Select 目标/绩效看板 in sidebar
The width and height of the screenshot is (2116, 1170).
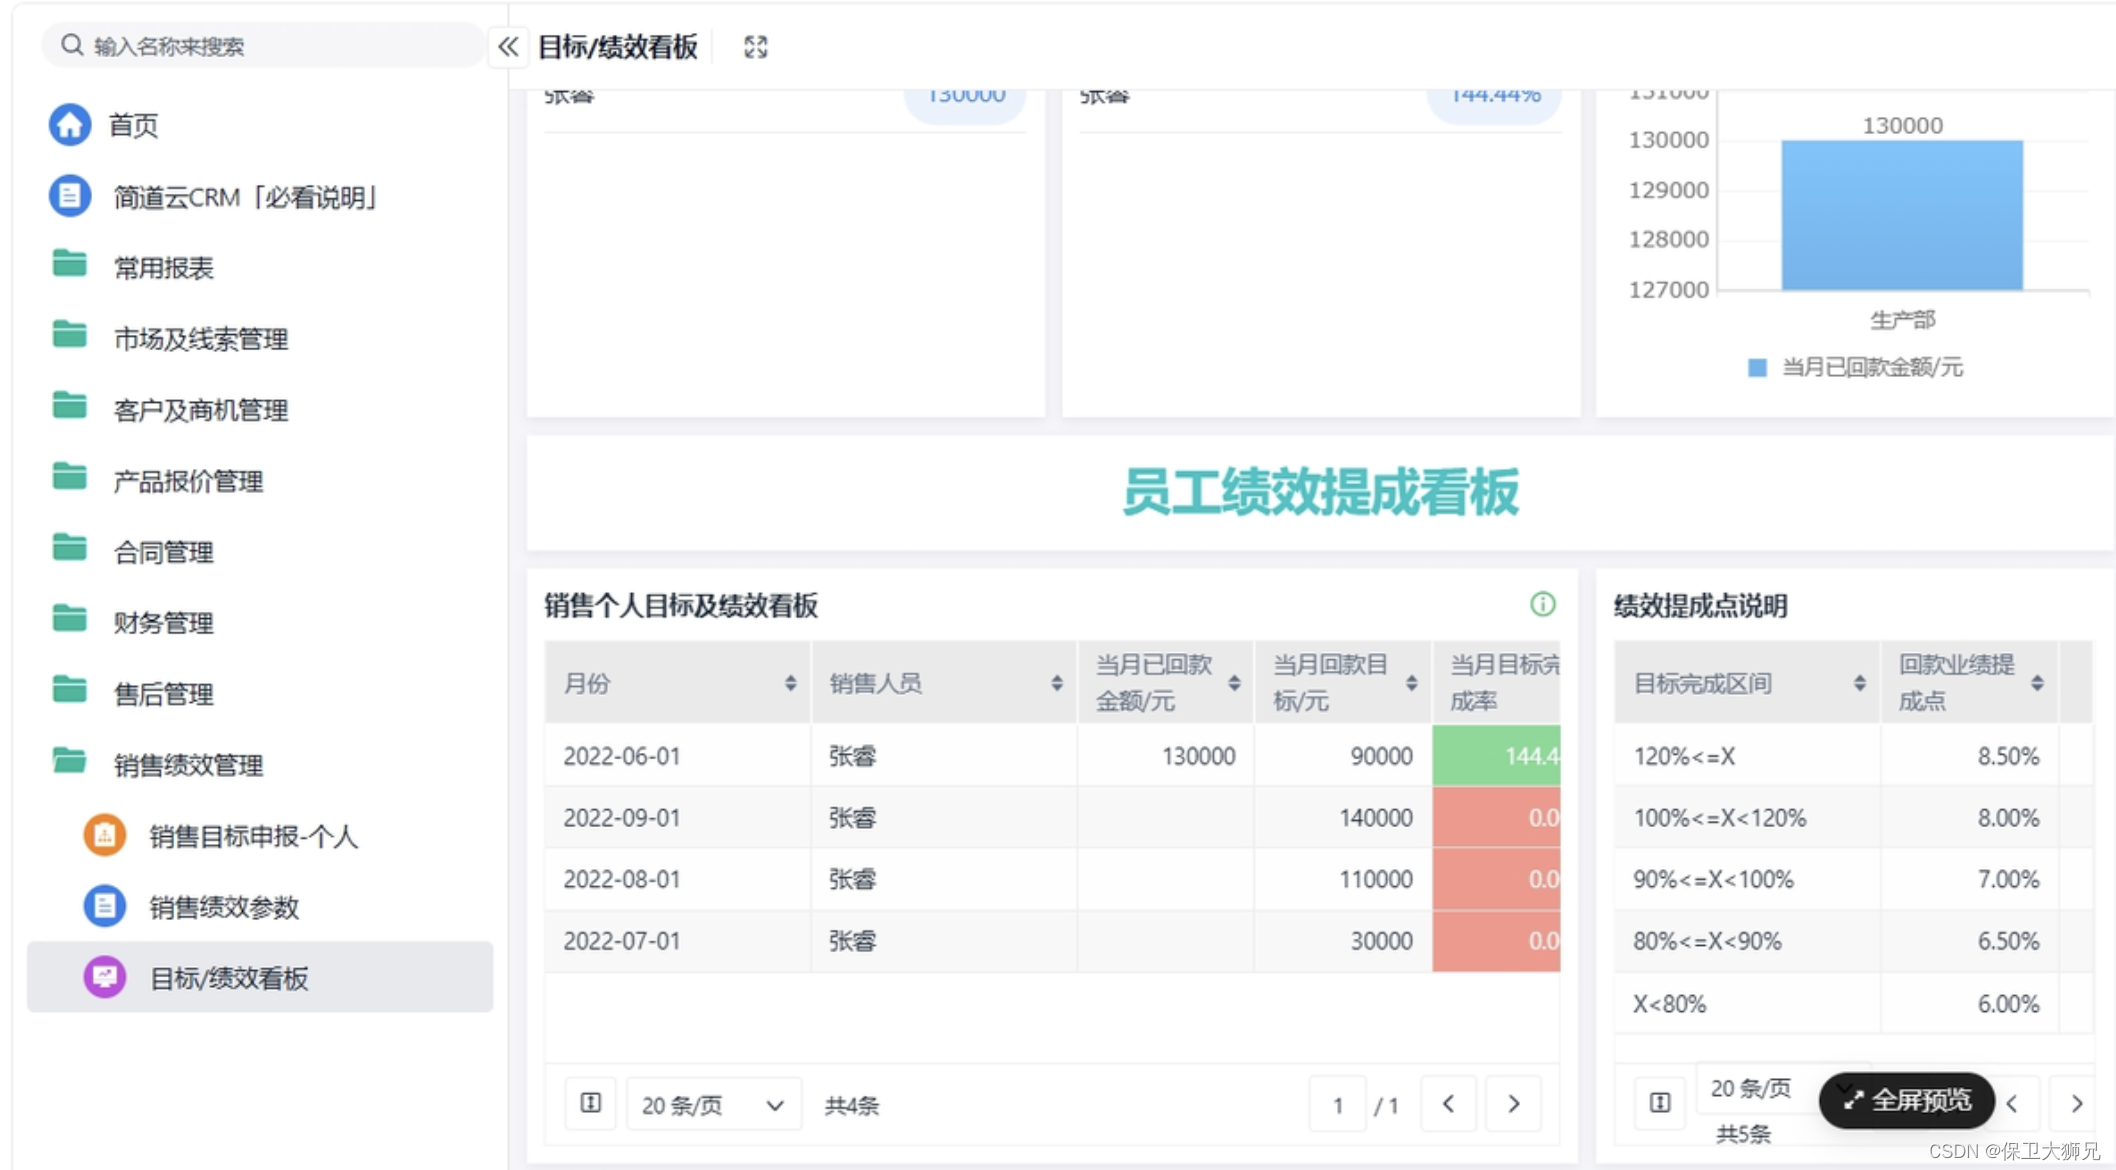[x=228, y=978]
